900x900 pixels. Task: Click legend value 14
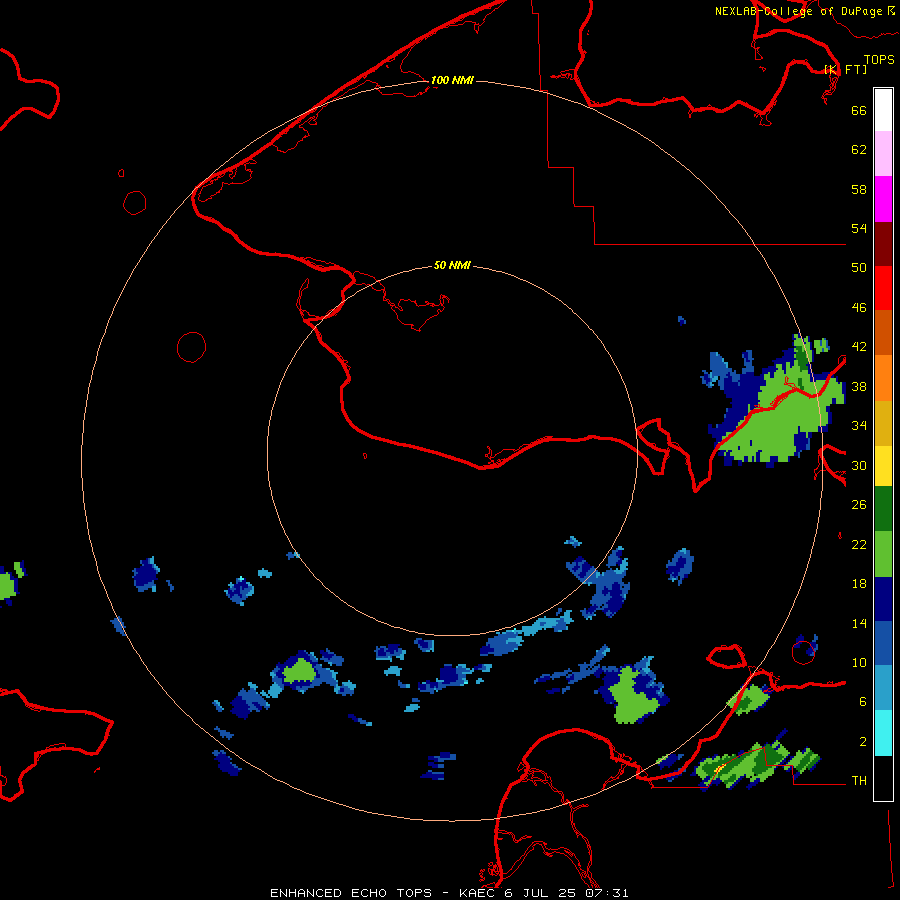[x=859, y=623]
